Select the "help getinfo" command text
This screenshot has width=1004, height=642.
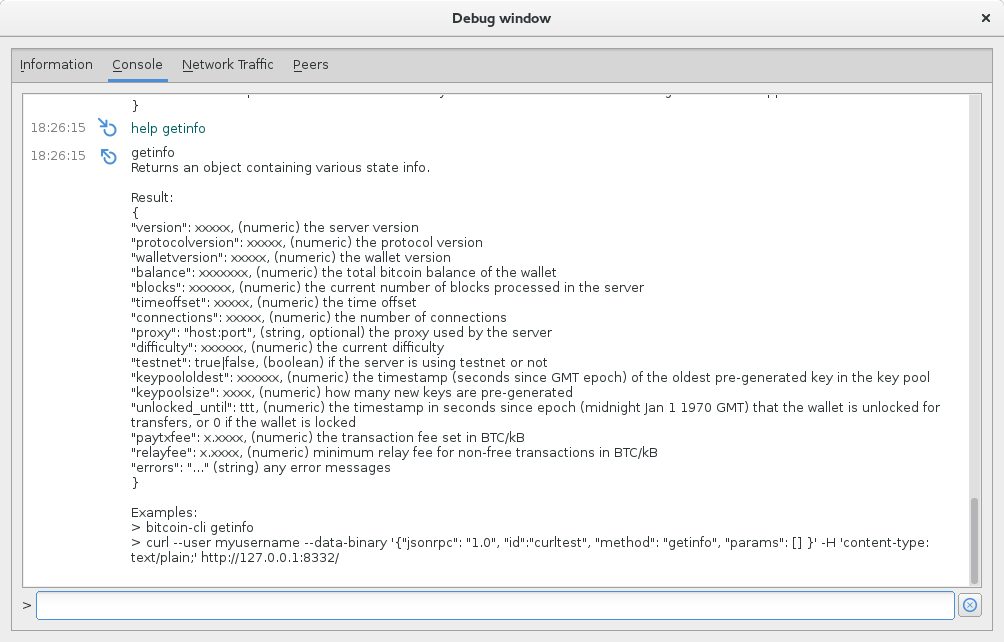point(168,128)
